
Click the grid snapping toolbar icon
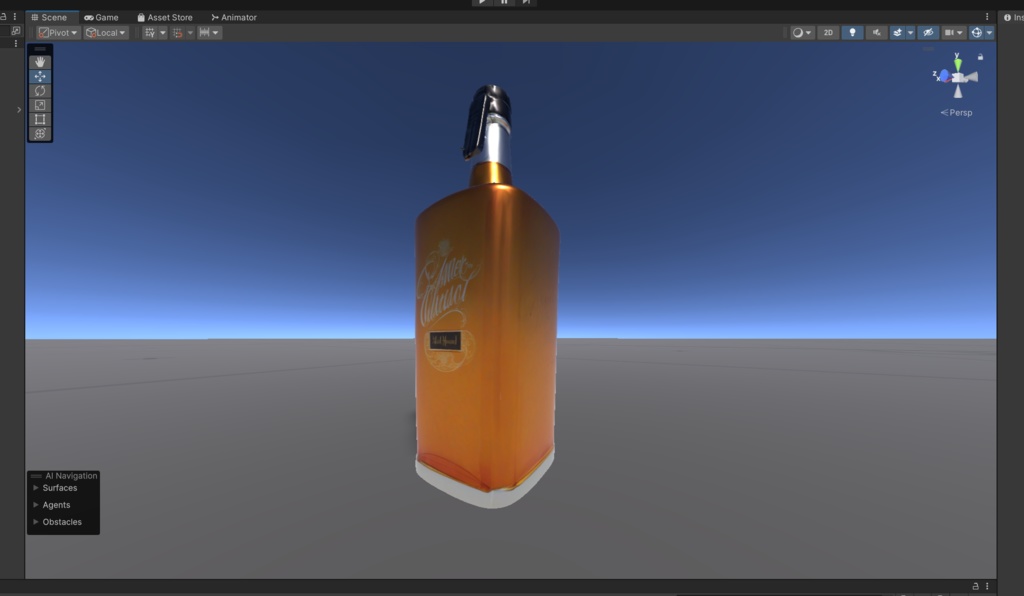pos(178,32)
